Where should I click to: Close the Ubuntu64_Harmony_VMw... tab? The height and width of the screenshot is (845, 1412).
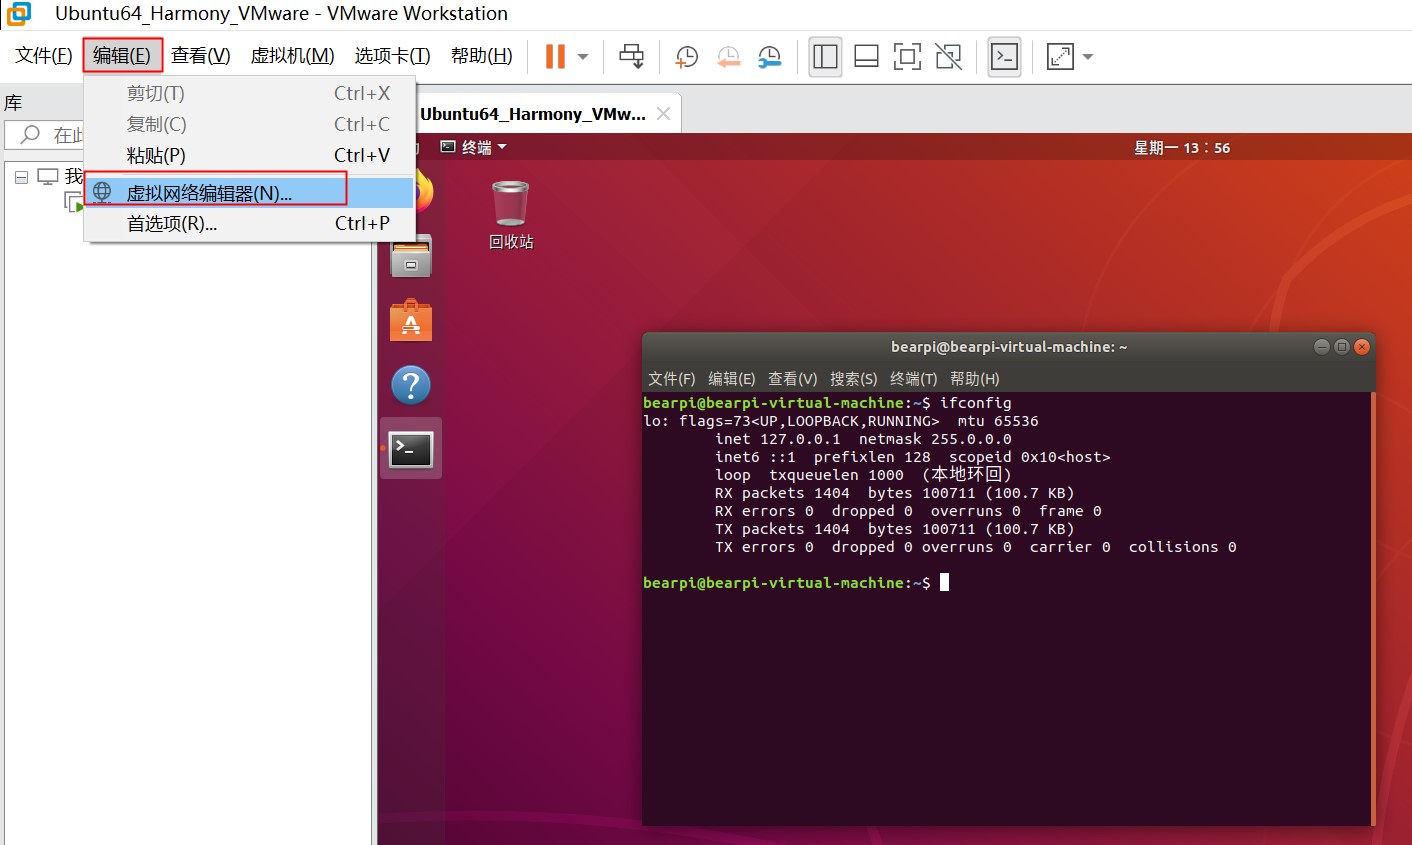point(663,114)
